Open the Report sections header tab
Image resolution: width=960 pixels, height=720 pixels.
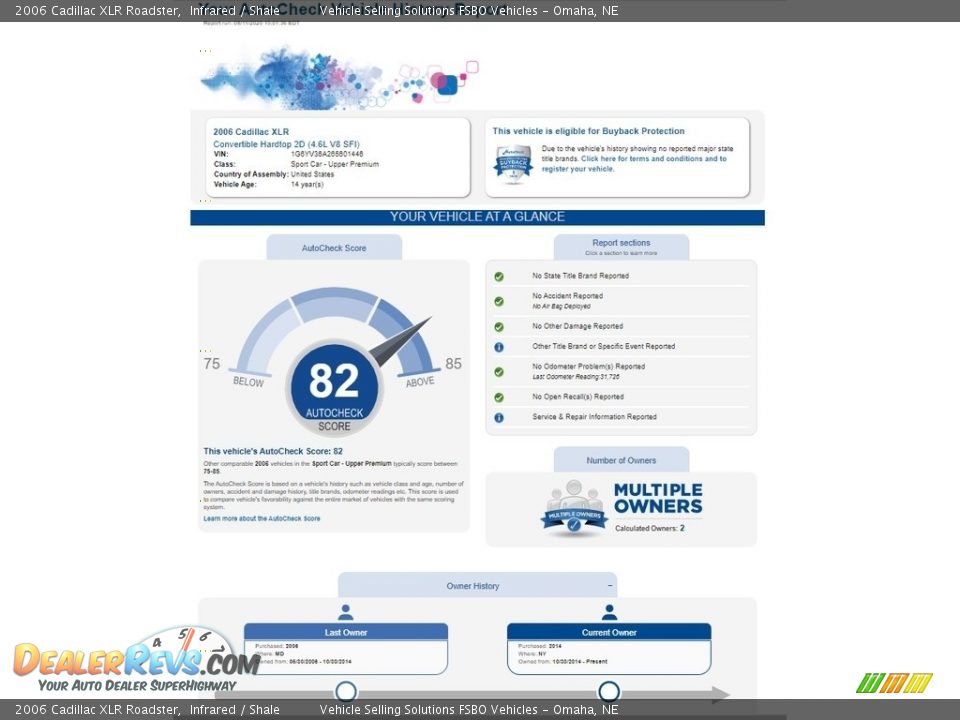point(621,247)
